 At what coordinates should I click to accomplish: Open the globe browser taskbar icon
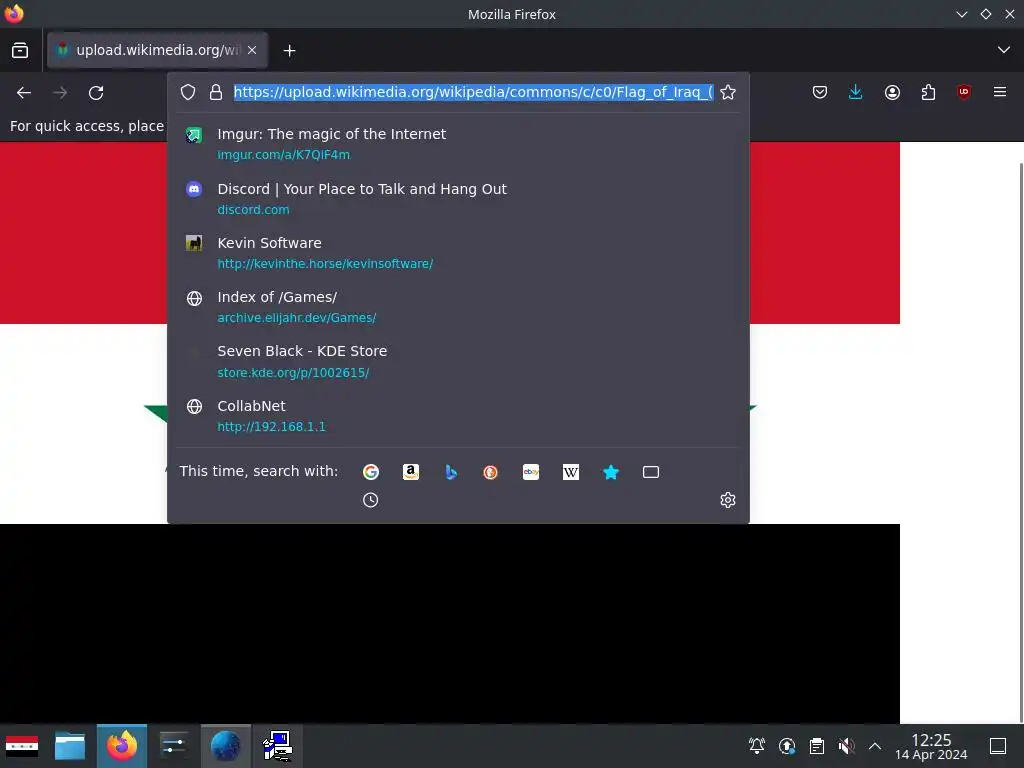coord(225,746)
